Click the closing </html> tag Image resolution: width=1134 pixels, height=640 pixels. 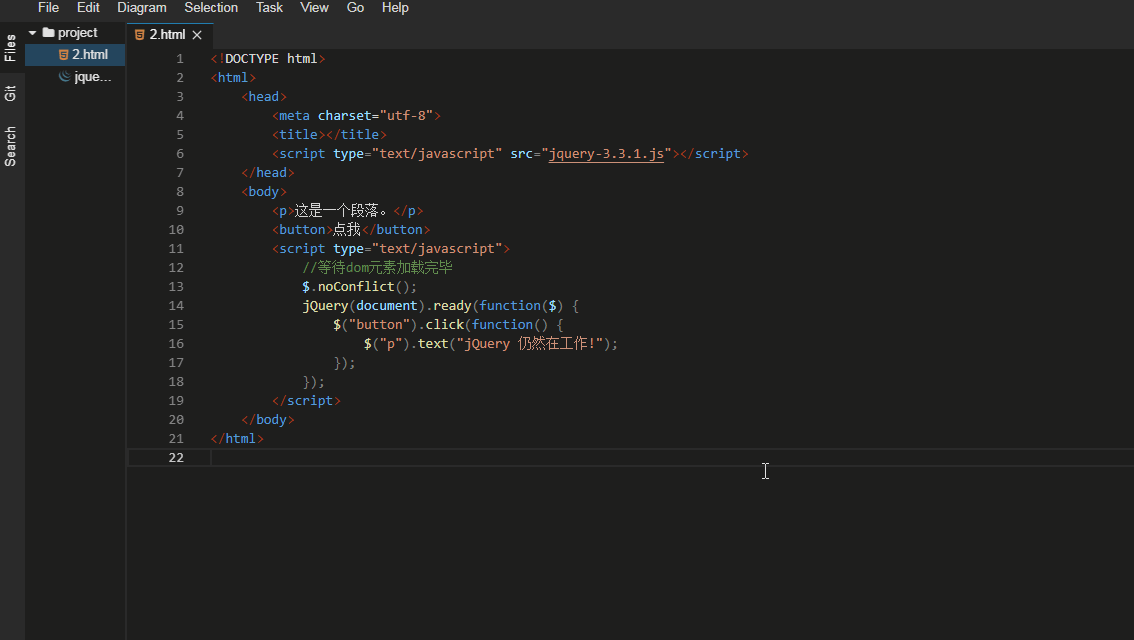pos(237,439)
